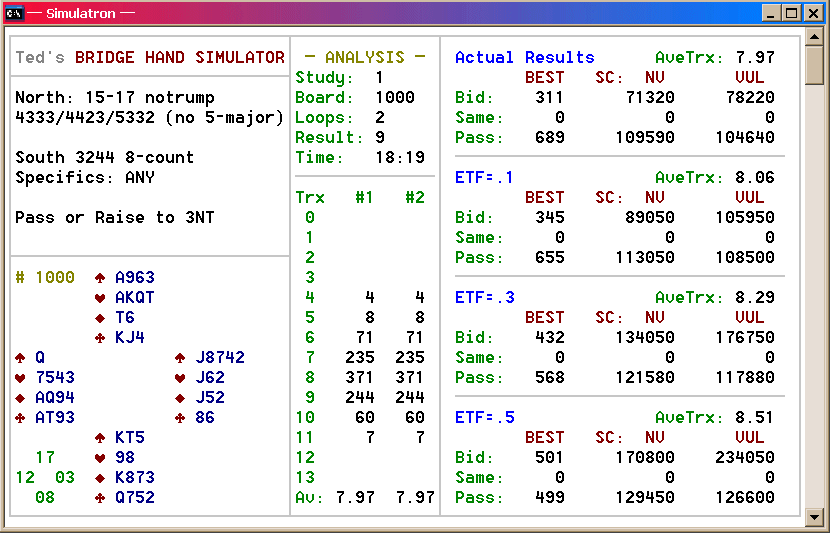Screen dimensions: 830x533
Task: Select South's club symbol beside Q752
Action: point(100,498)
